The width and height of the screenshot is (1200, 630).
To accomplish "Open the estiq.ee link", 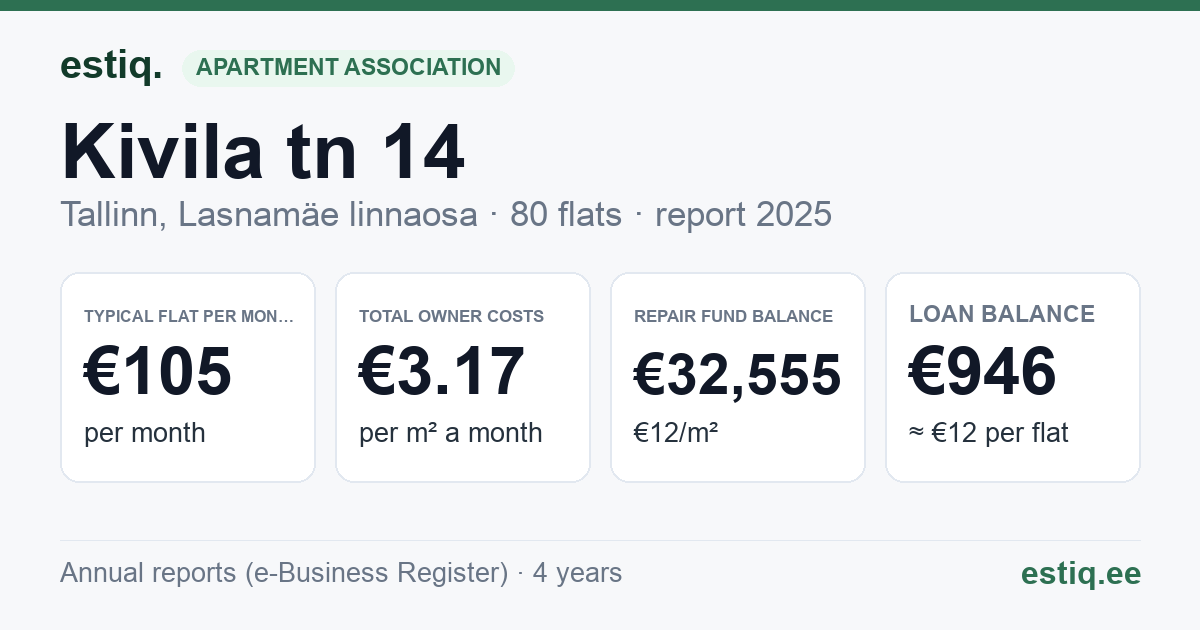I will pos(1081,573).
